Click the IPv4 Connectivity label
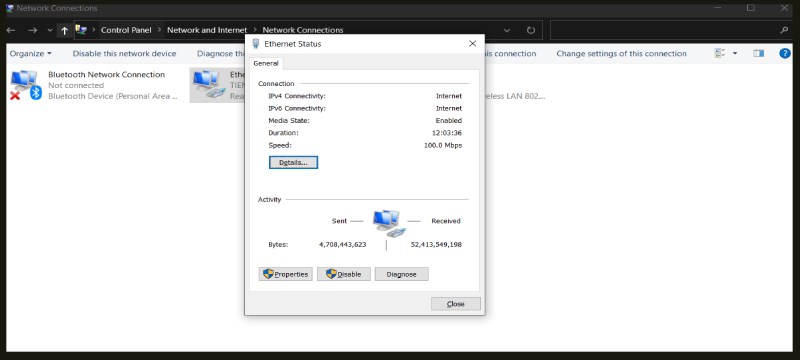Viewport: 800px width, 360px height. [x=297, y=96]
